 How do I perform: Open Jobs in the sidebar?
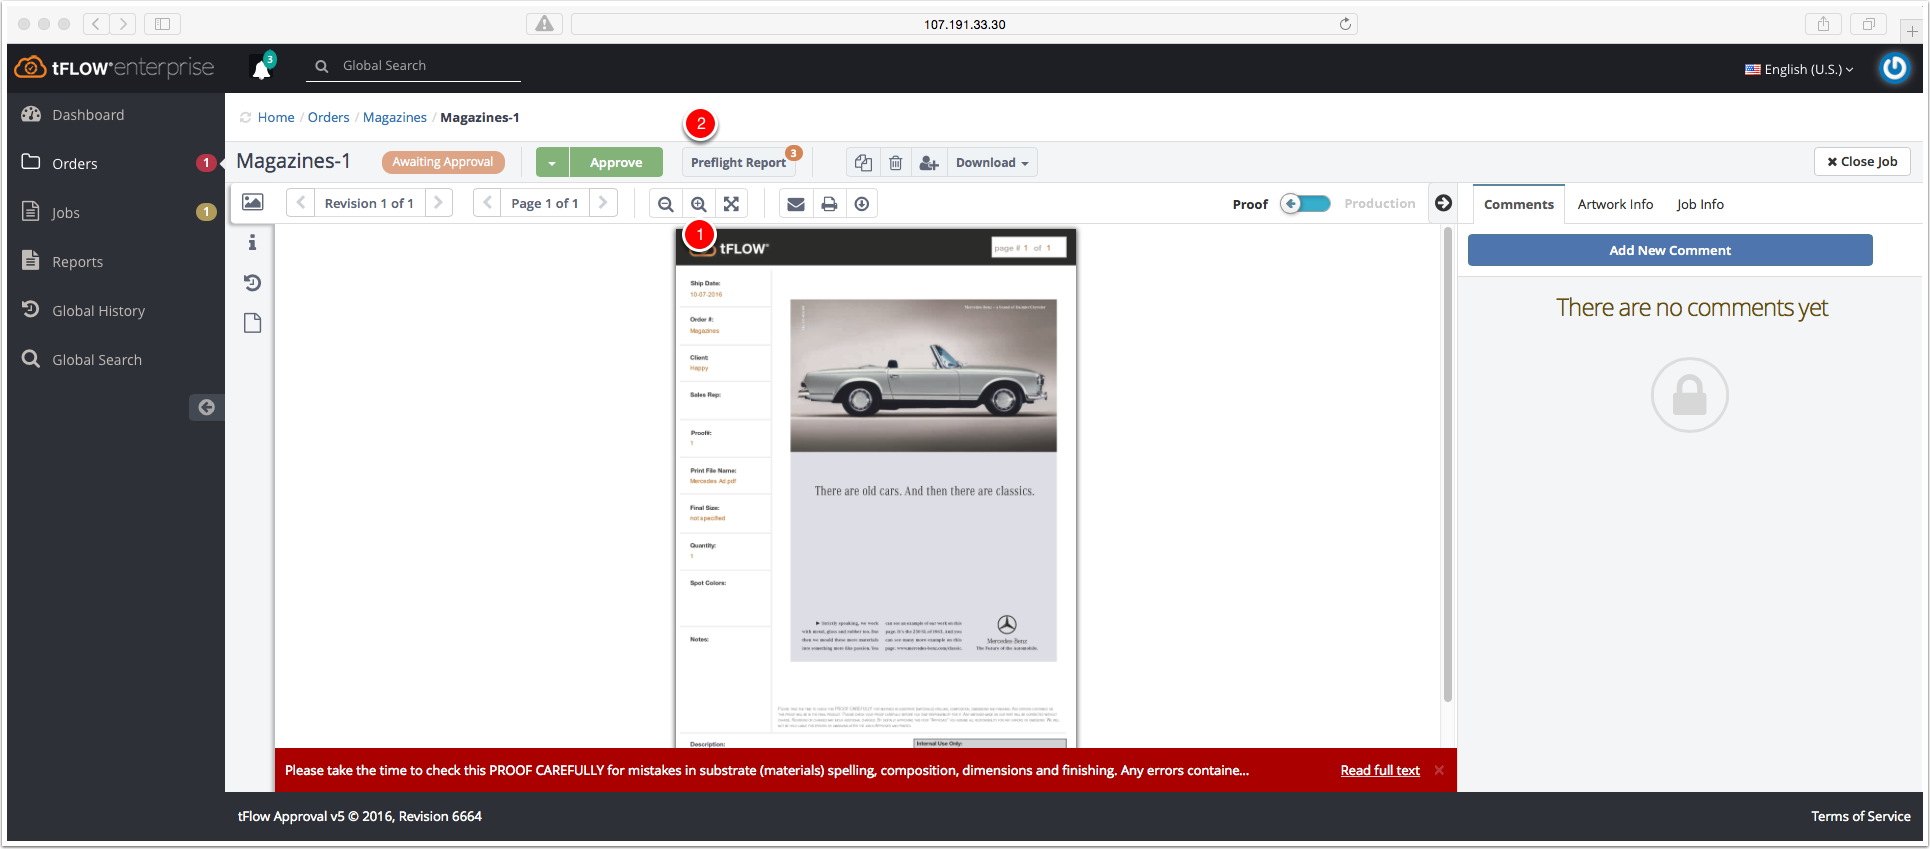[x=65, y=212]
